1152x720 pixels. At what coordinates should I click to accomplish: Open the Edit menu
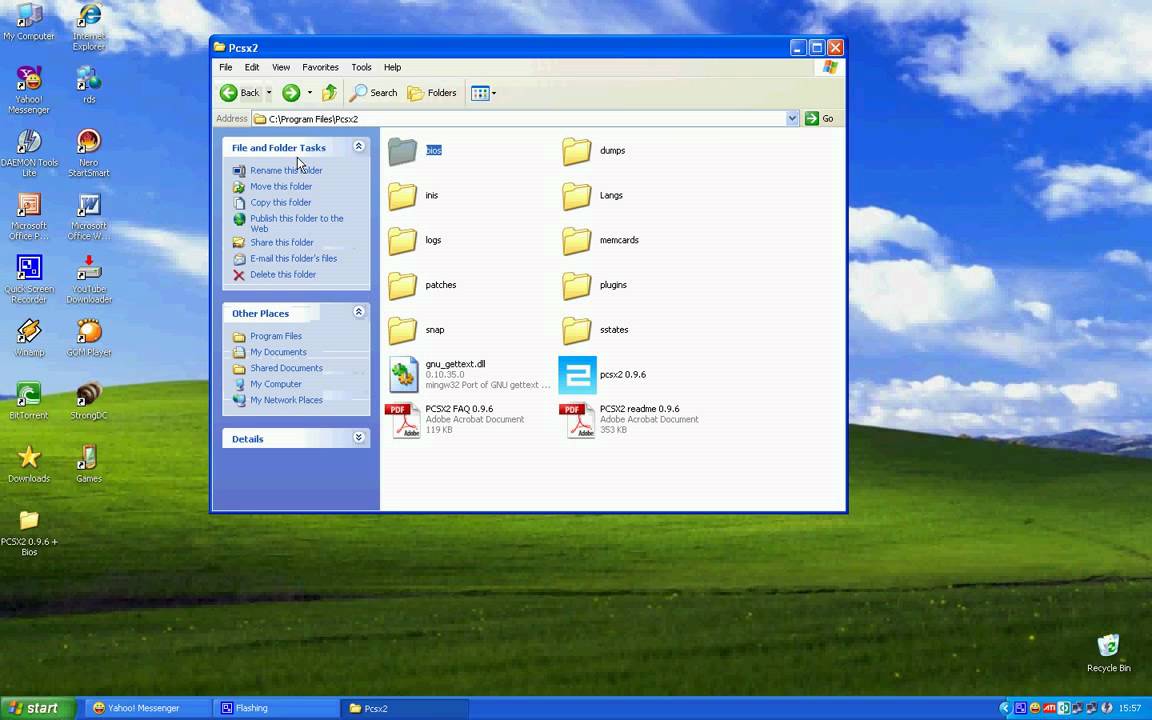tap(252, 67)
